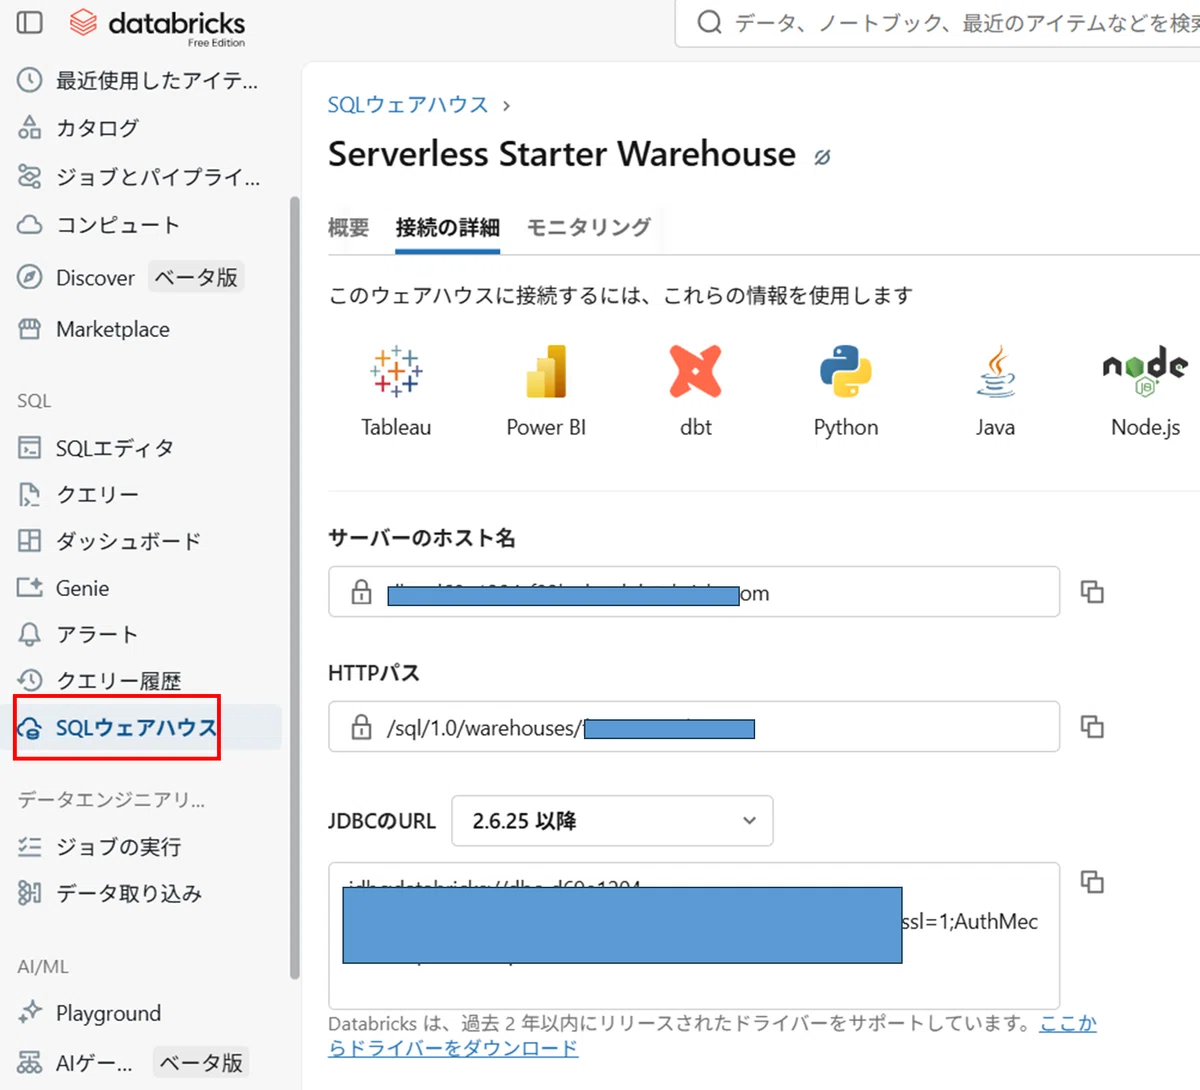Open ジョブの実行 in the sidebar
Screen dimensions: 1200x1090
pyautogui.click(x=100, y=847)
